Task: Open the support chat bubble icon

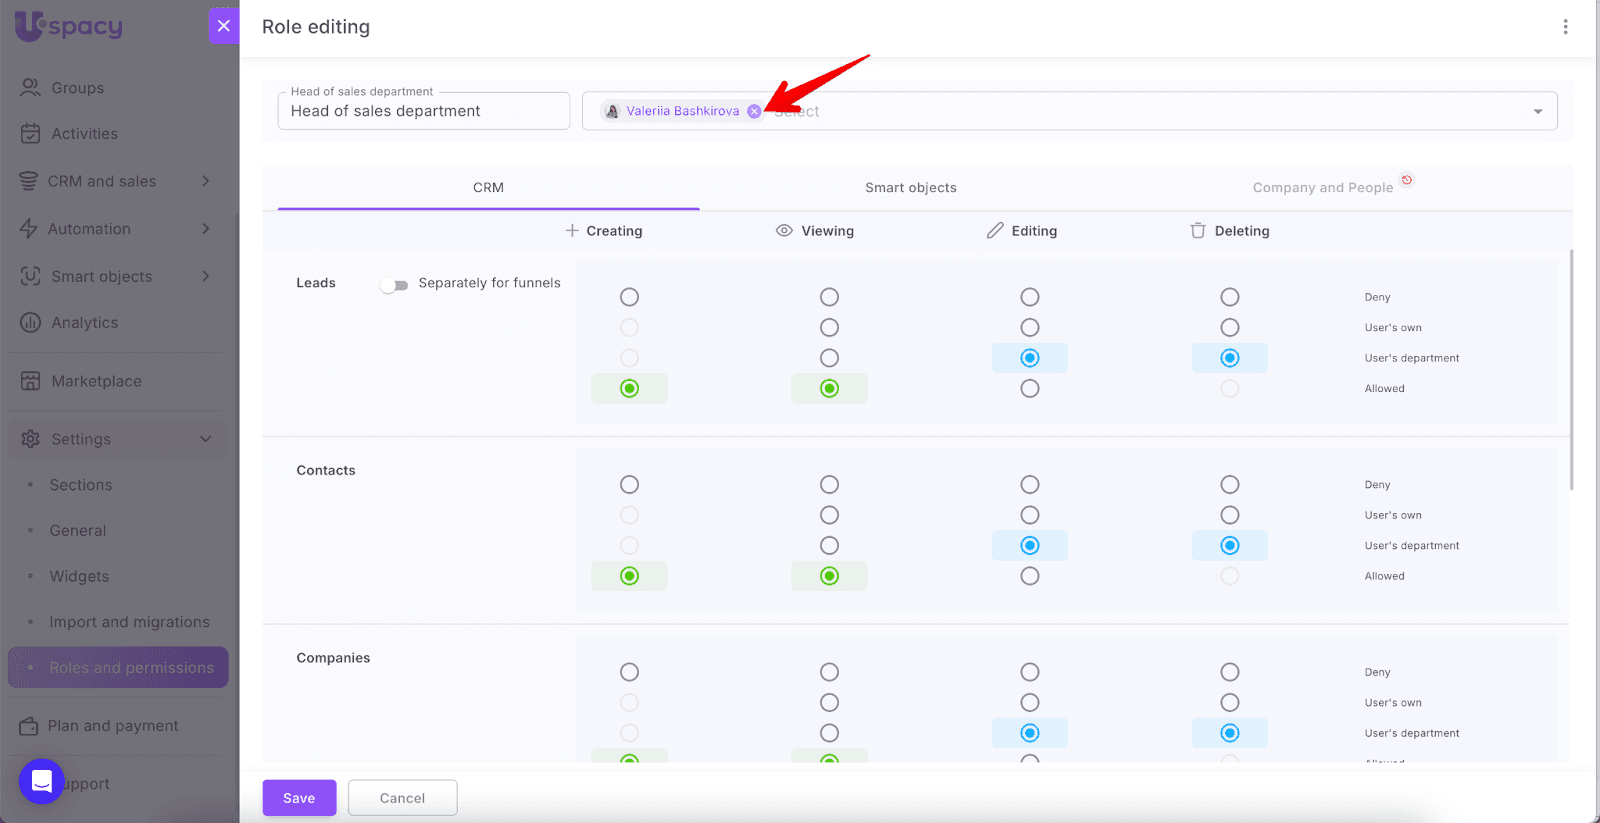Action: (42, 782)
